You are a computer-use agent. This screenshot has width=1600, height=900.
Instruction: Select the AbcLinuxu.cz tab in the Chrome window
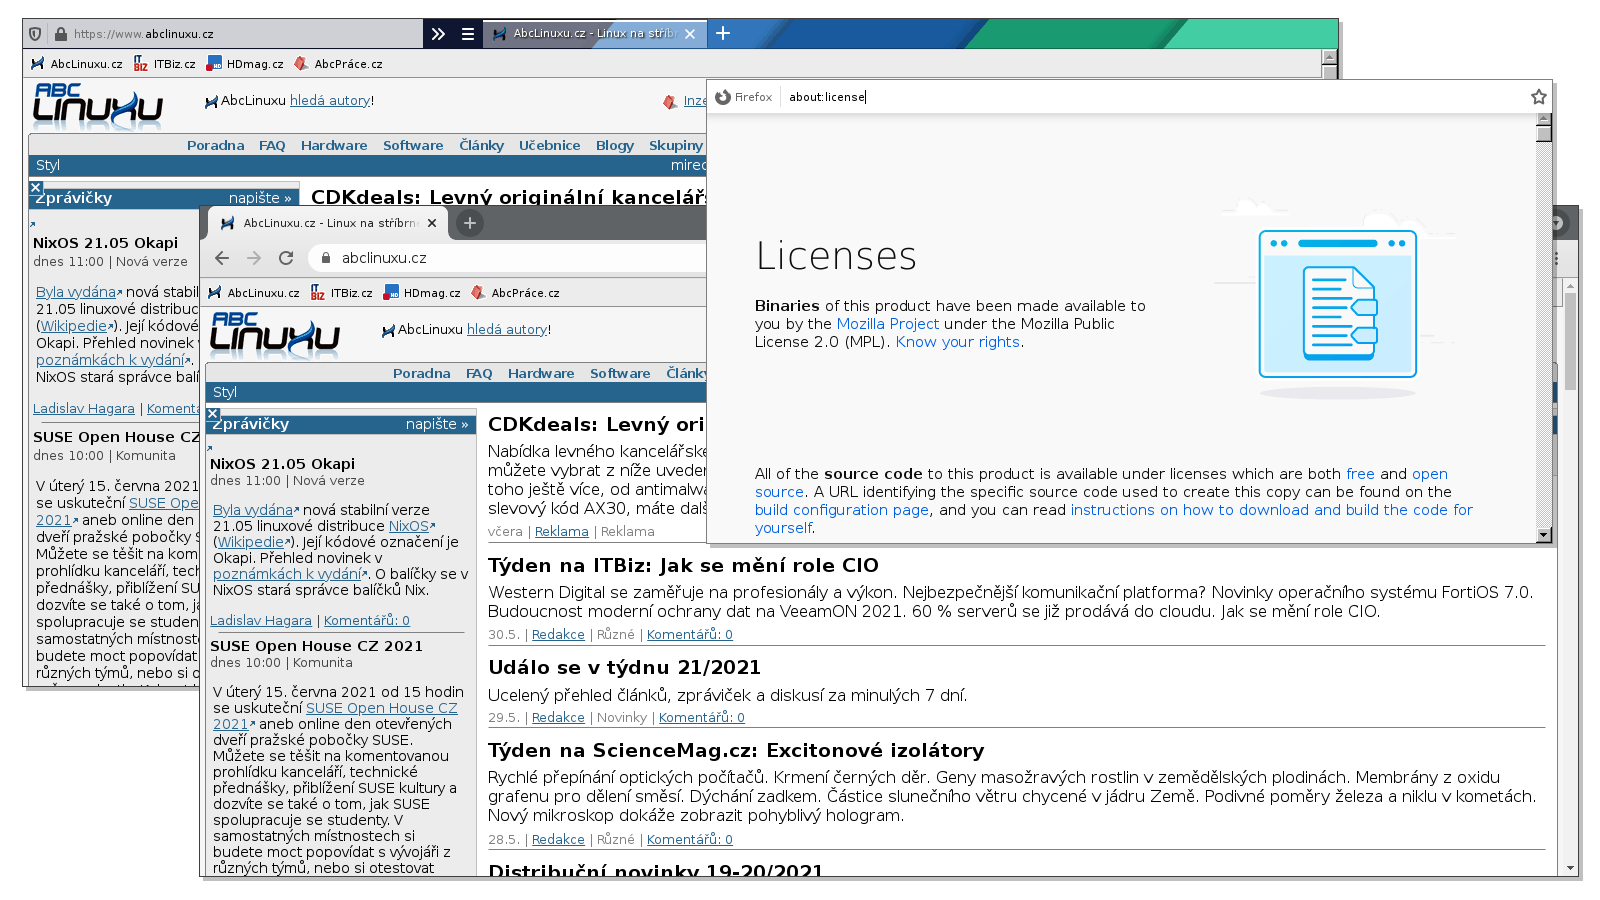coord(328,223)
